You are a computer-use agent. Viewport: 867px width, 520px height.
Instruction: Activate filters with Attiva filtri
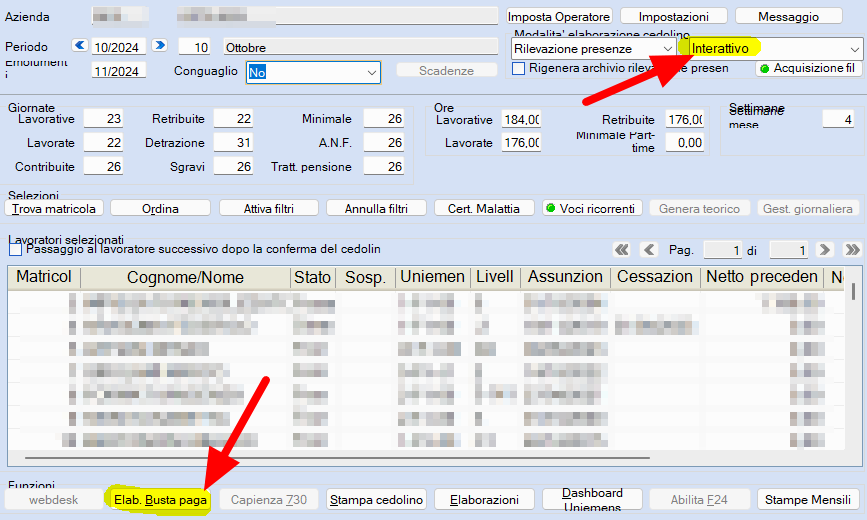269,209
